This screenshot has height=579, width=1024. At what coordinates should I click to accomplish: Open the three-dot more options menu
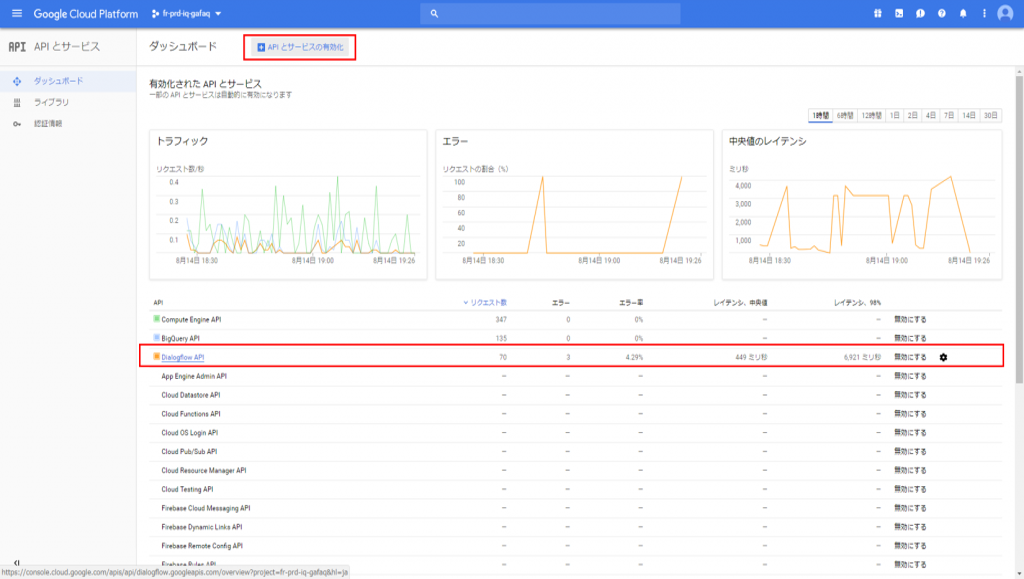tap(984, 13)
